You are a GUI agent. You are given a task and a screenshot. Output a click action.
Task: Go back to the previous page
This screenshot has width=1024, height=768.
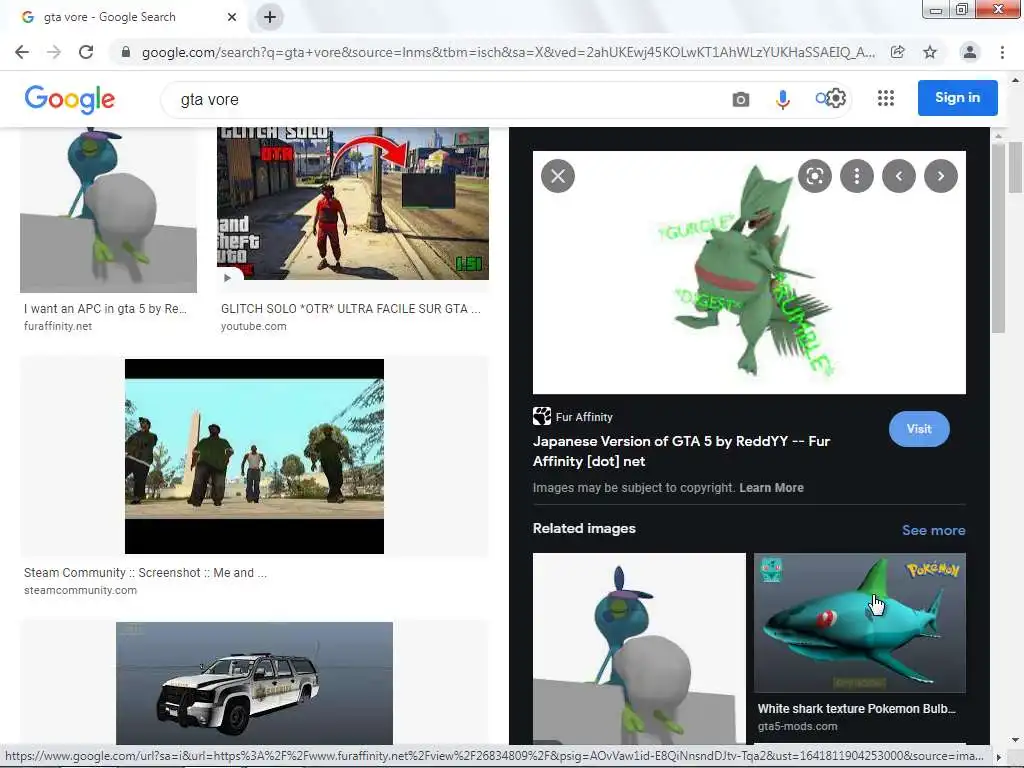pos(22,52)
